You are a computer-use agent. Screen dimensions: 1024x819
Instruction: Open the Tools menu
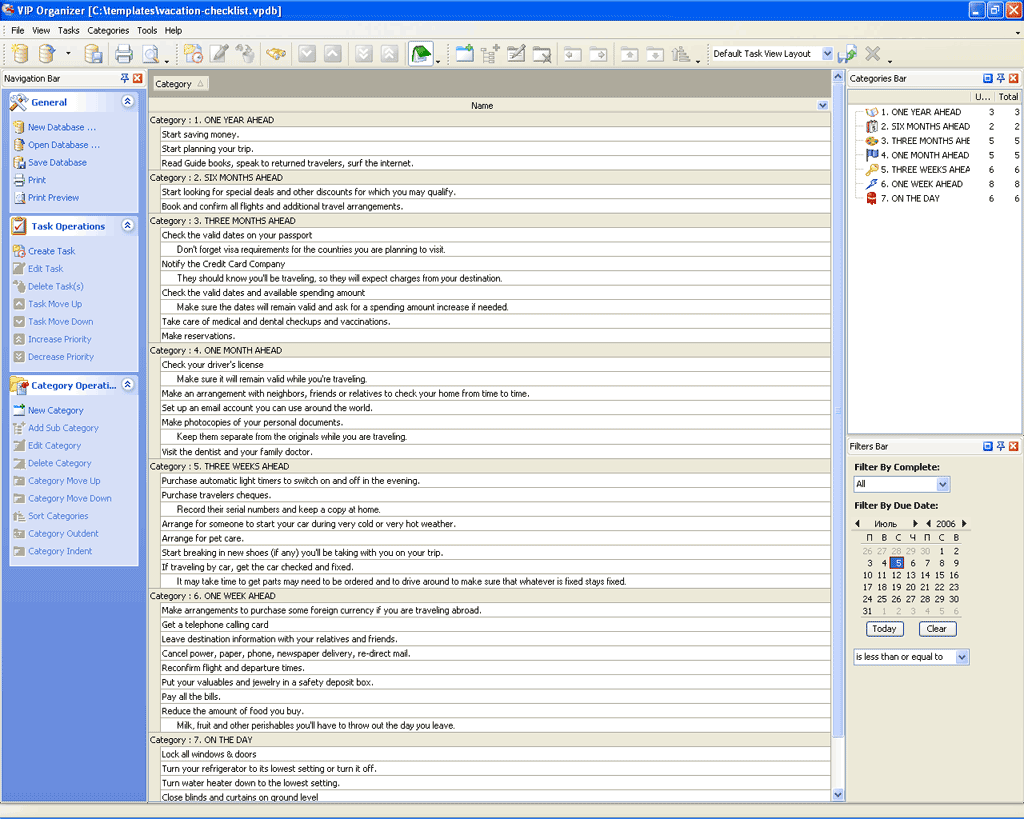[147, 31]
